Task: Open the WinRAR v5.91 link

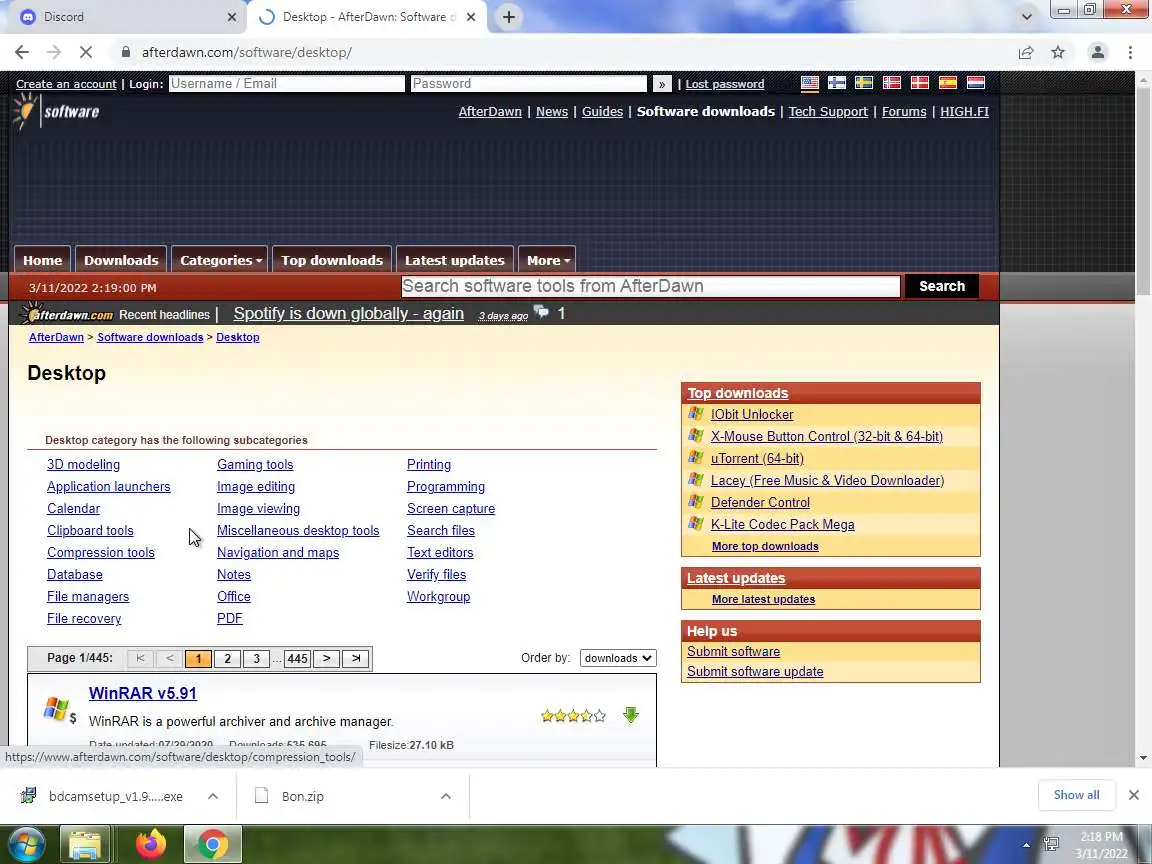Action: click(143, 693)
